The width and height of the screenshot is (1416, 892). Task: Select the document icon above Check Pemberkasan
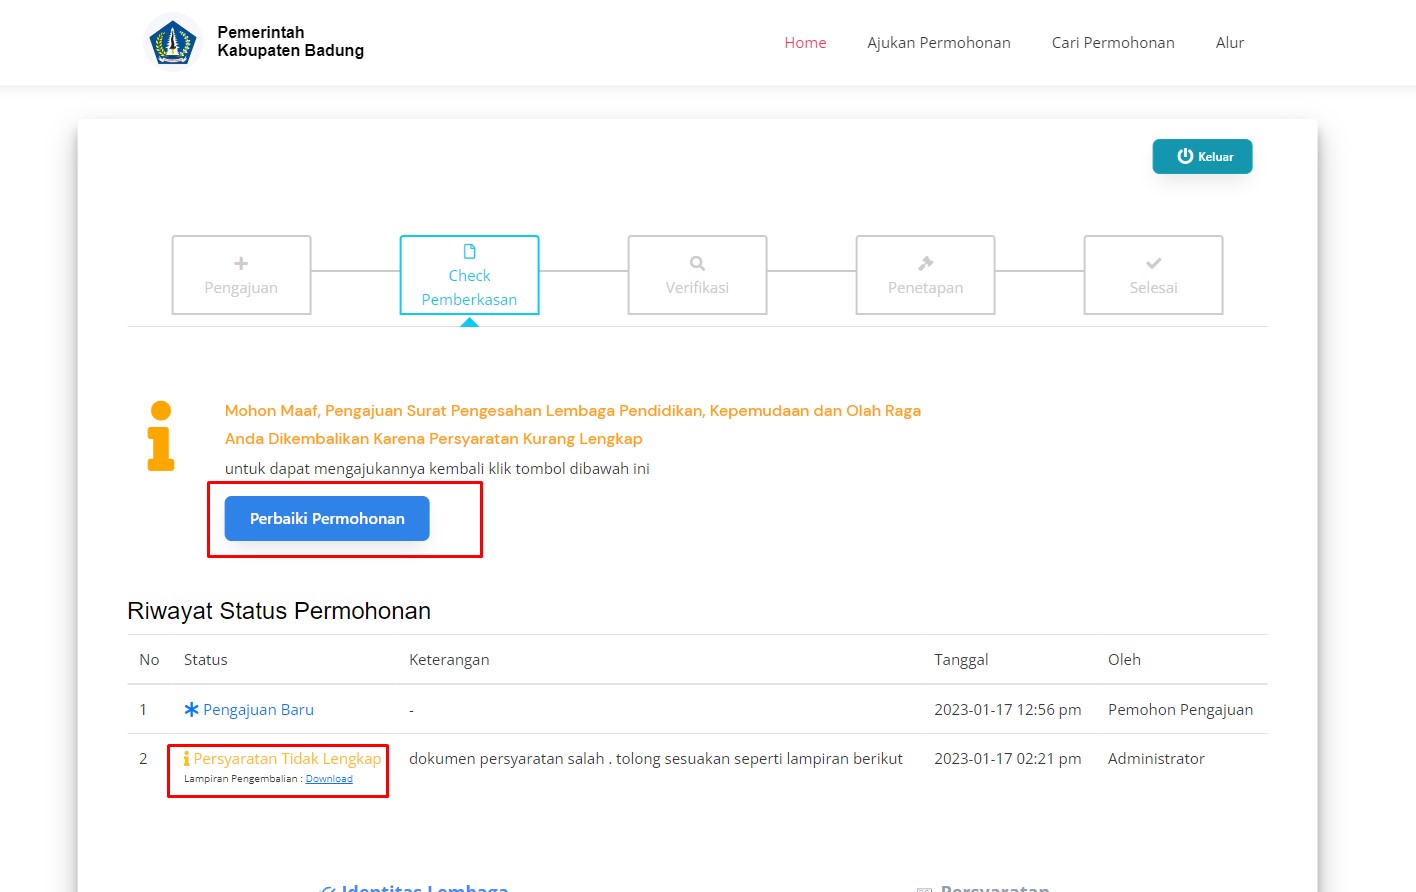click(x=469, y=252)
